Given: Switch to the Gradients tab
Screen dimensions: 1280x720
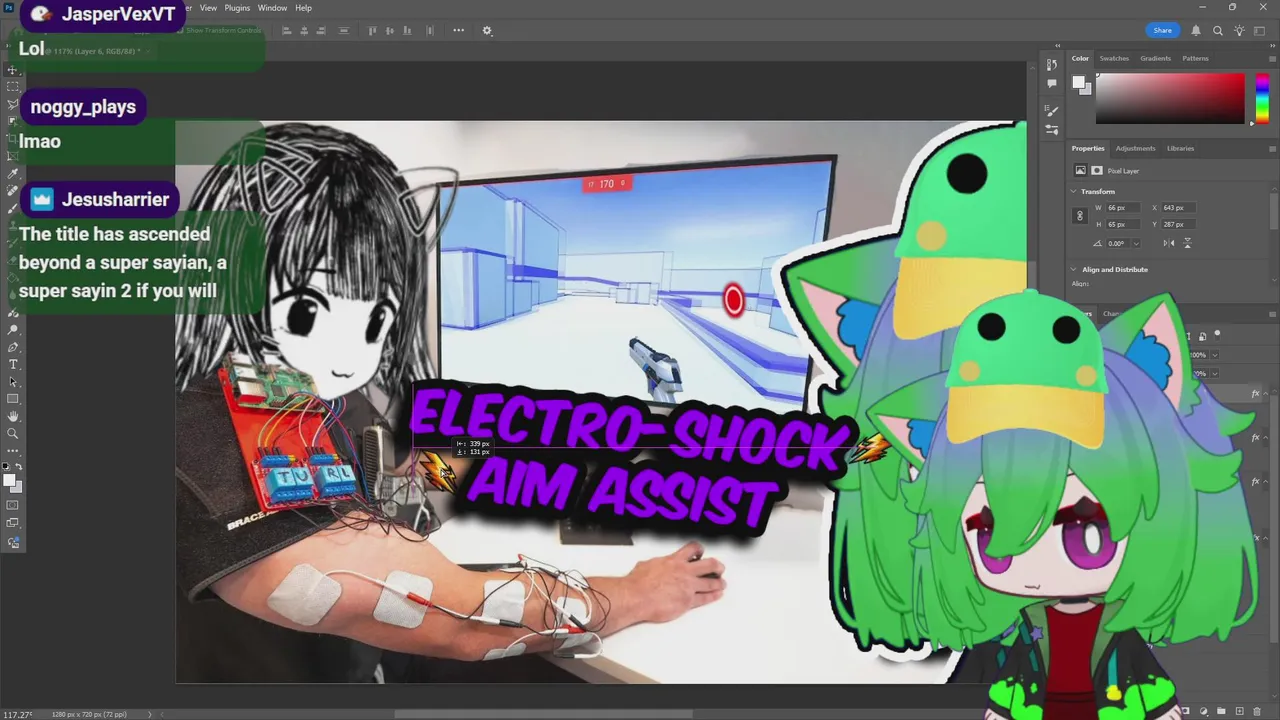Looking at the screenshot, I should pos(1155,58).
